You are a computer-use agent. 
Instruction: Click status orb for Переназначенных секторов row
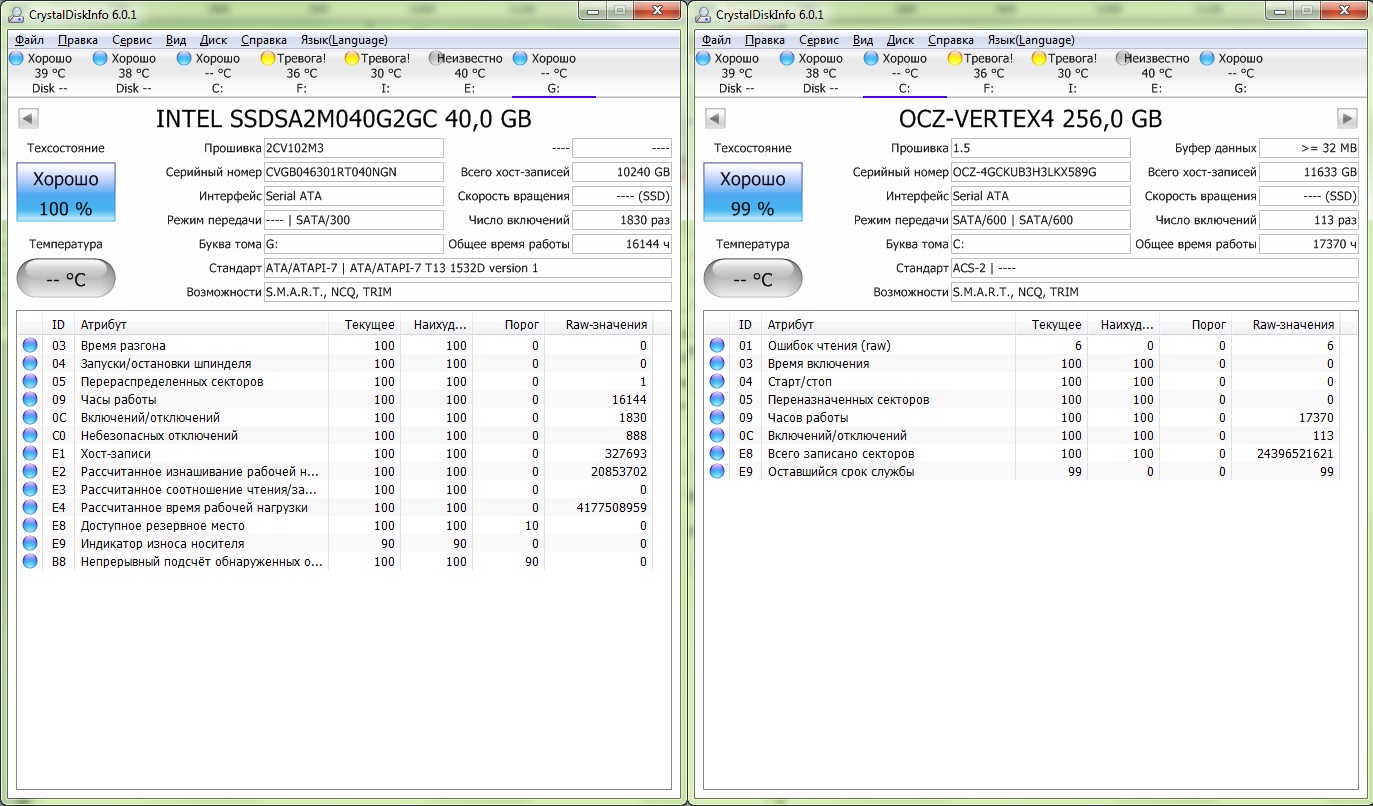point(717,400)
